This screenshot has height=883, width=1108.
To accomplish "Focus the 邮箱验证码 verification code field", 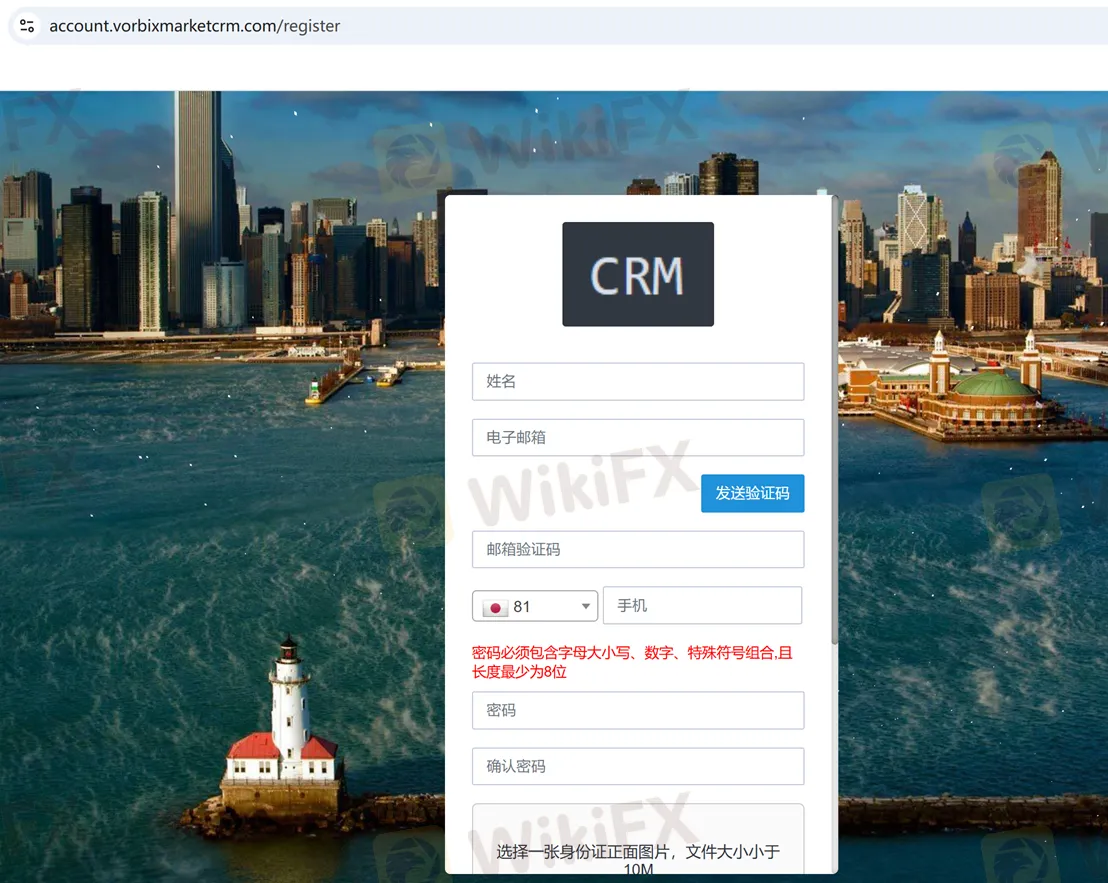I will point(637,550).
